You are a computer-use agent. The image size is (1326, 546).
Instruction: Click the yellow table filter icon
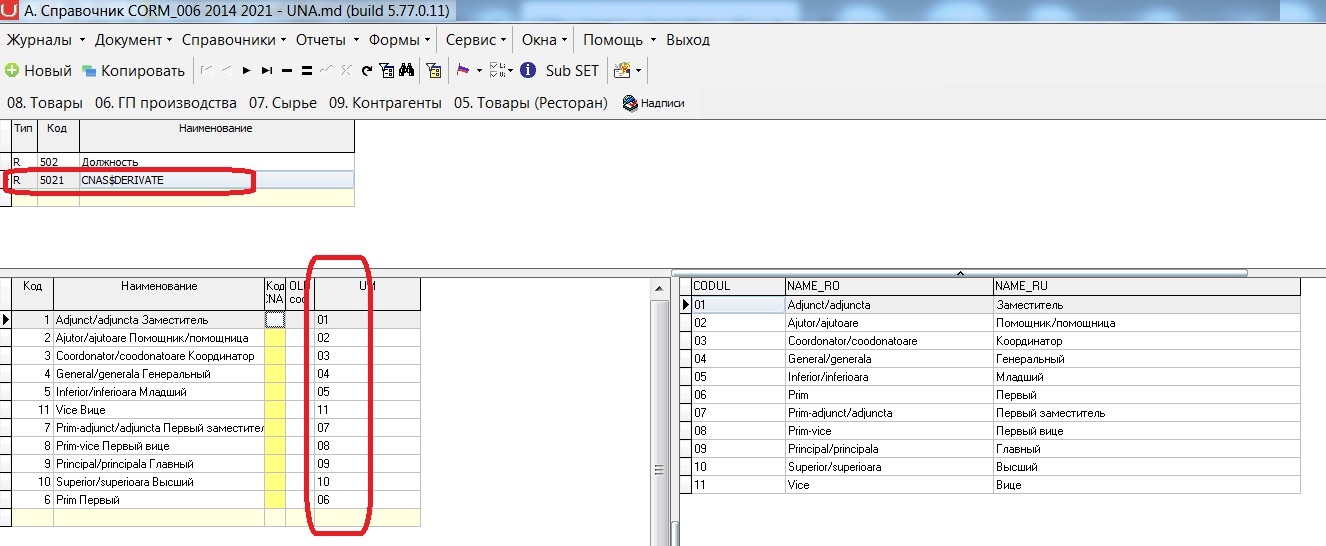[434, 71]
